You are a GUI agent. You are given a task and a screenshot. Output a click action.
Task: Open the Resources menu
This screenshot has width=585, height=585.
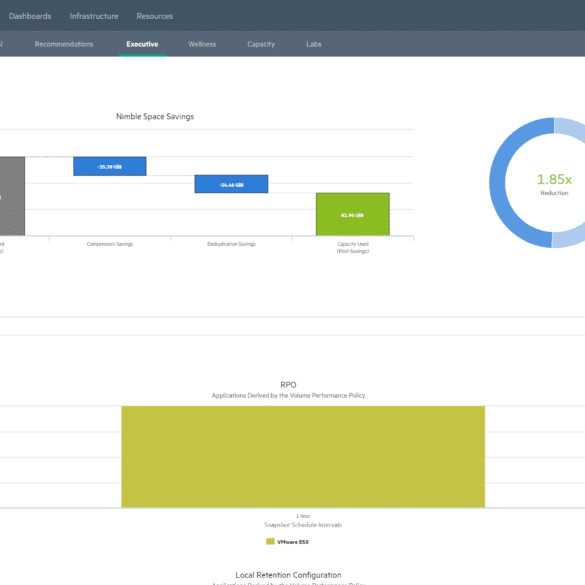pyautogui.click(x=154, y=16)
